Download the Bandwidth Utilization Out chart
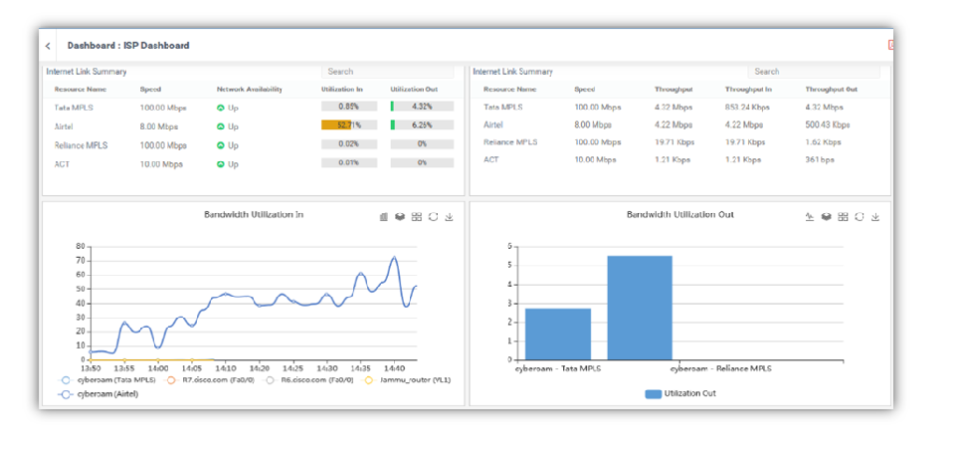The height and width of the screenshot is (457, 960). 876,217
